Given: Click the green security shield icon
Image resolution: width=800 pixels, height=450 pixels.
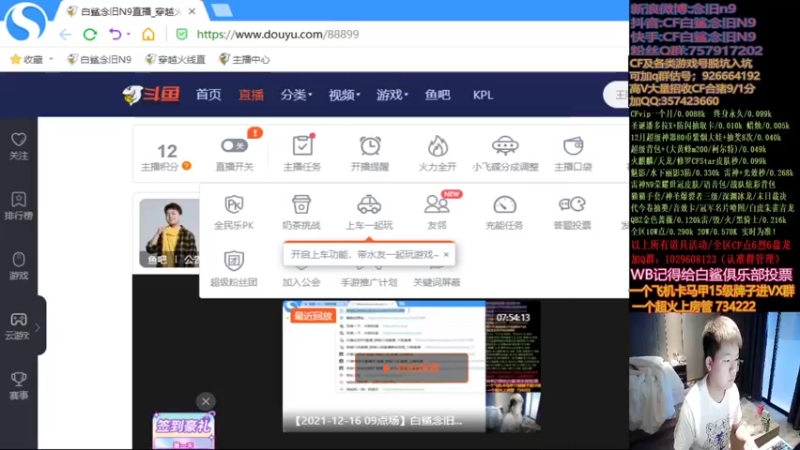Looking at the screenshot, I should tap(181, 34).
